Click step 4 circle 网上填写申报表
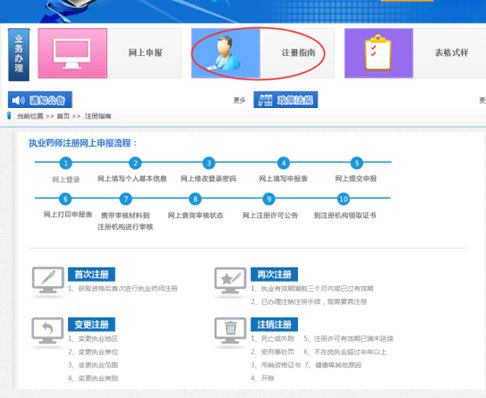This screenshot has height=398, width=486. [283, 163]
